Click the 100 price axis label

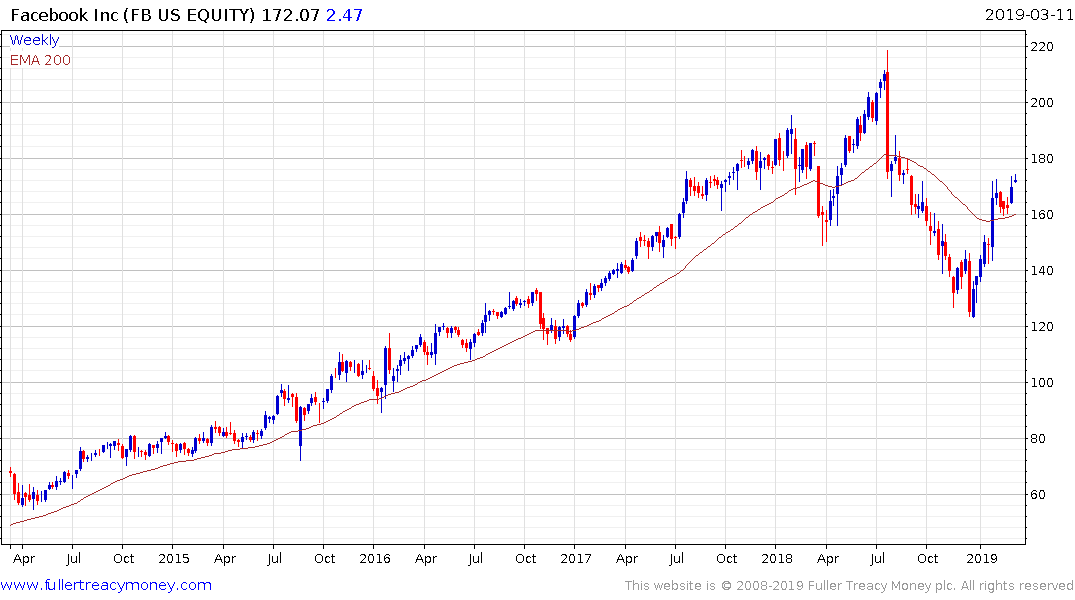click(x=1041, y=383)
